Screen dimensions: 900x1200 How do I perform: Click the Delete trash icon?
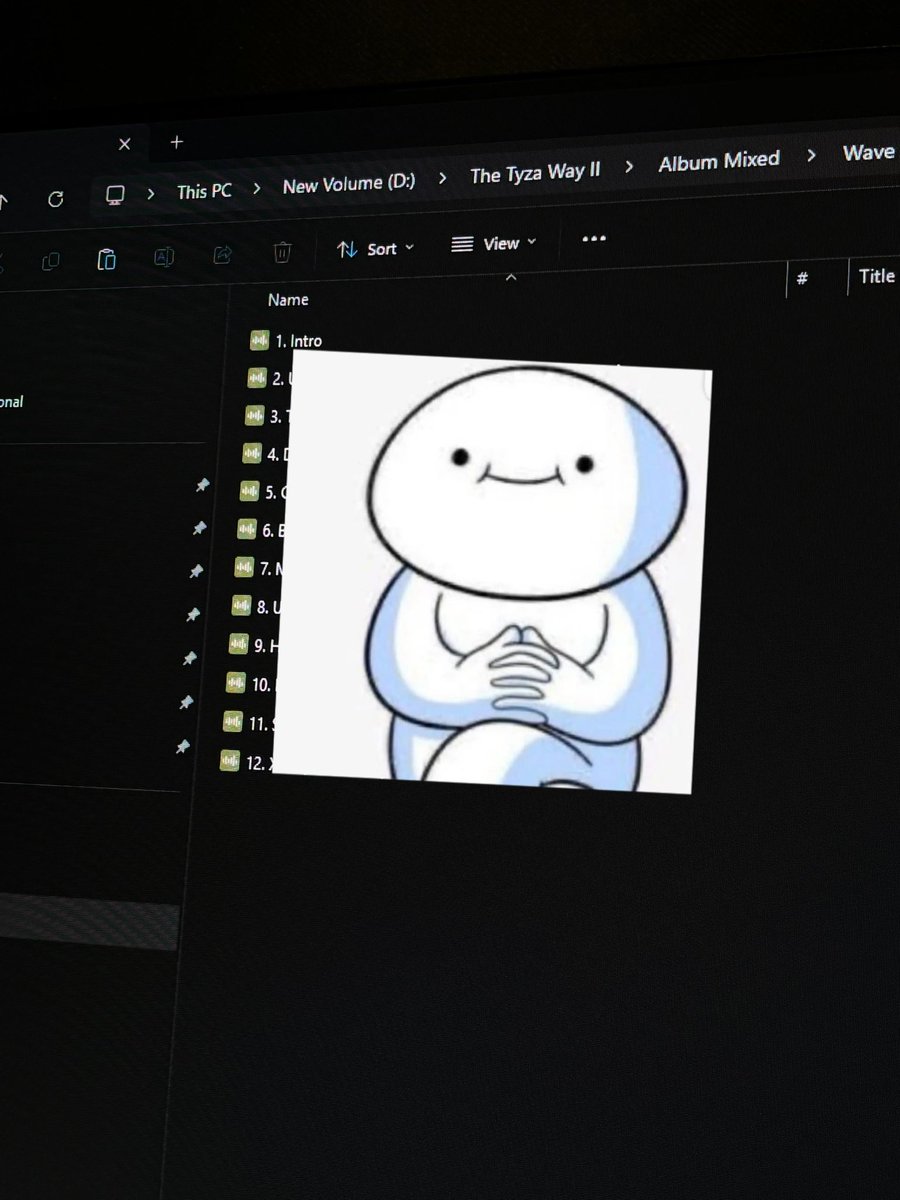[x=282, y=252]
